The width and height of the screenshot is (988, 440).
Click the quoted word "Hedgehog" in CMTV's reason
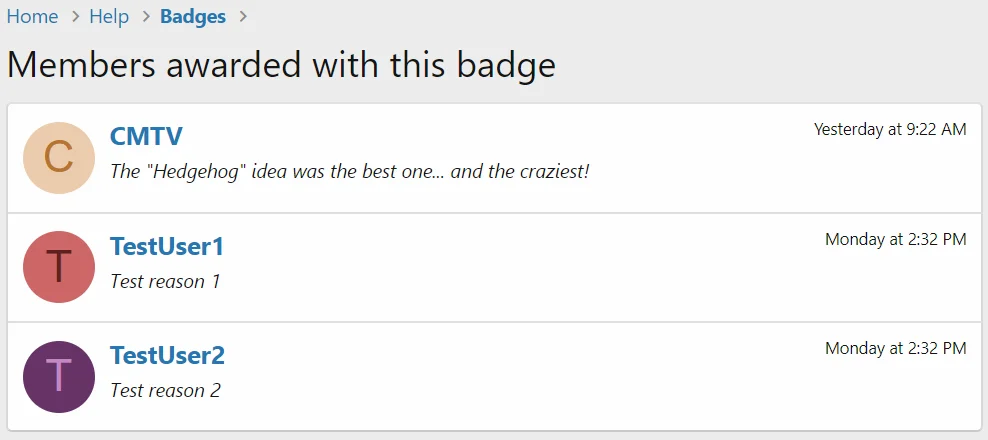pos(196,172)
